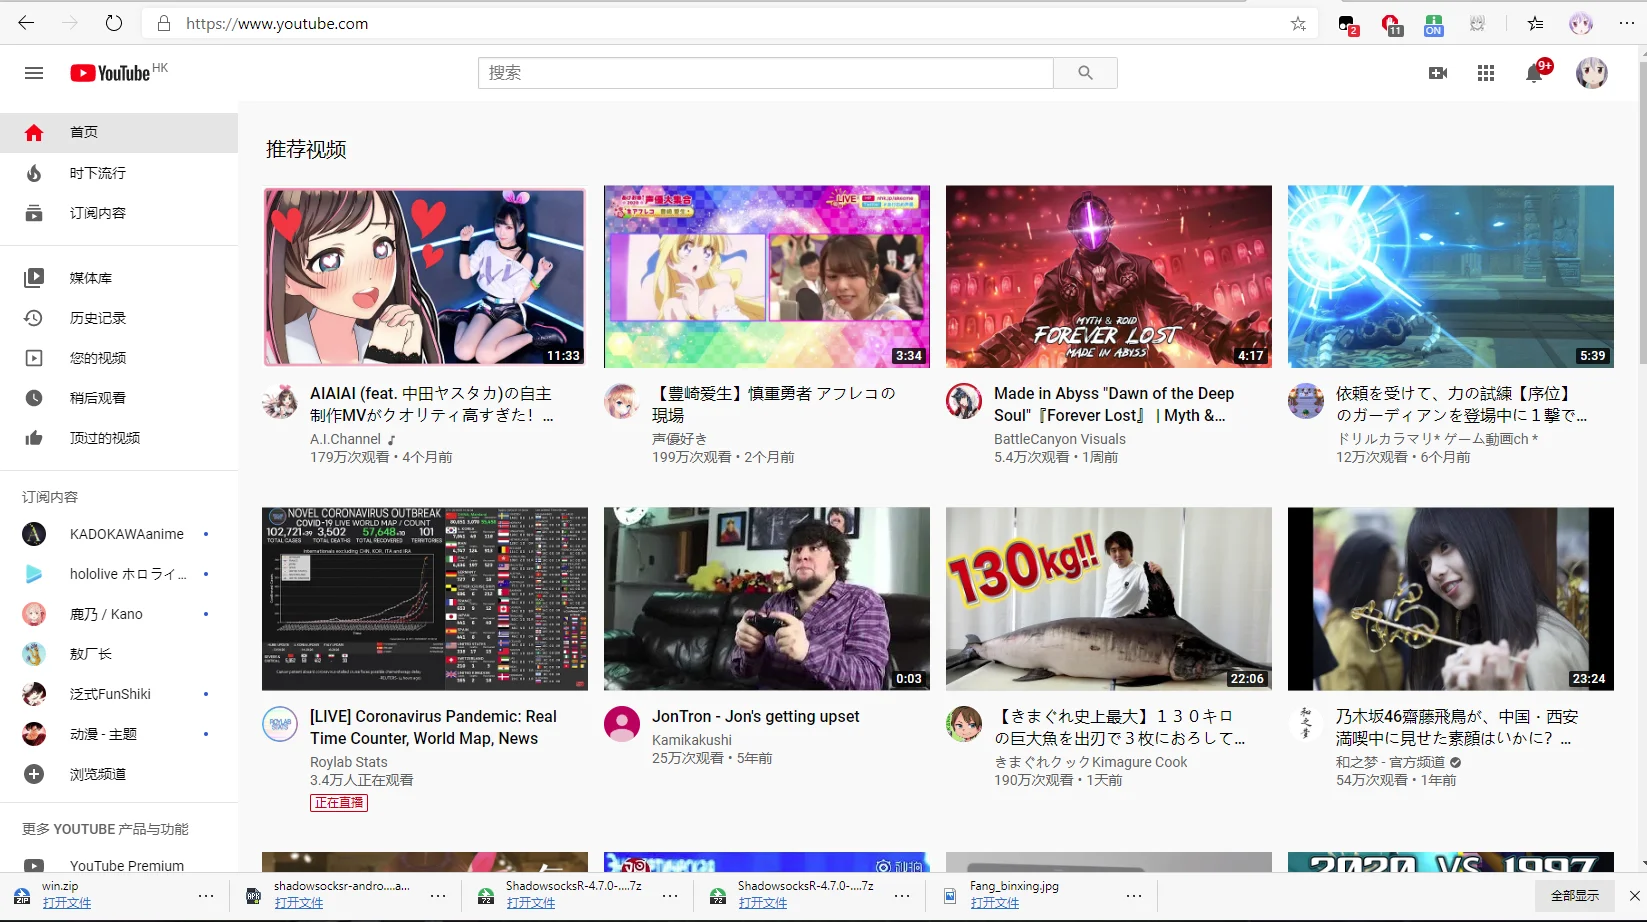Open options for Fang_binxing.jpg download

pos(1134,896)
